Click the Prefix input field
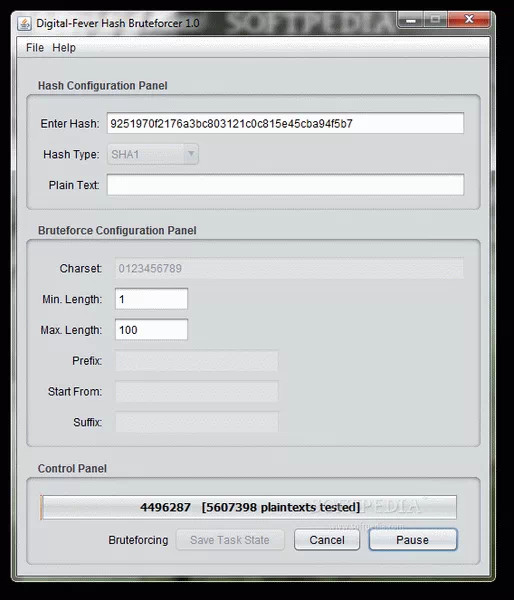 pyautogui.click(x=197, y=360)
